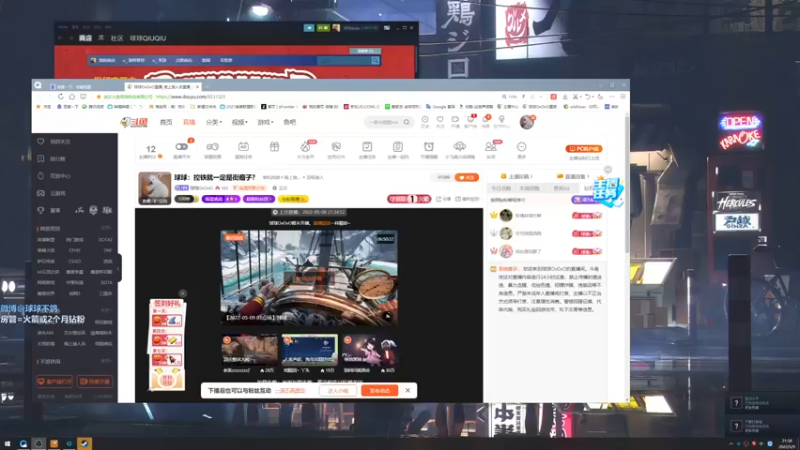This screenshot has width=800, height=450.
Task: Open the More ellipsis icon in toolbar
Action: coord(521,147)
